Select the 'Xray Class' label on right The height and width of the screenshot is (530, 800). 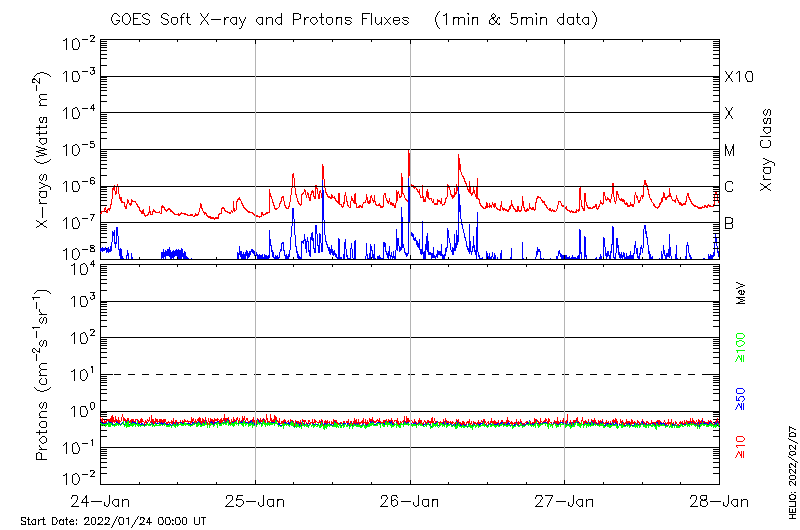click(x=766, y=151)
